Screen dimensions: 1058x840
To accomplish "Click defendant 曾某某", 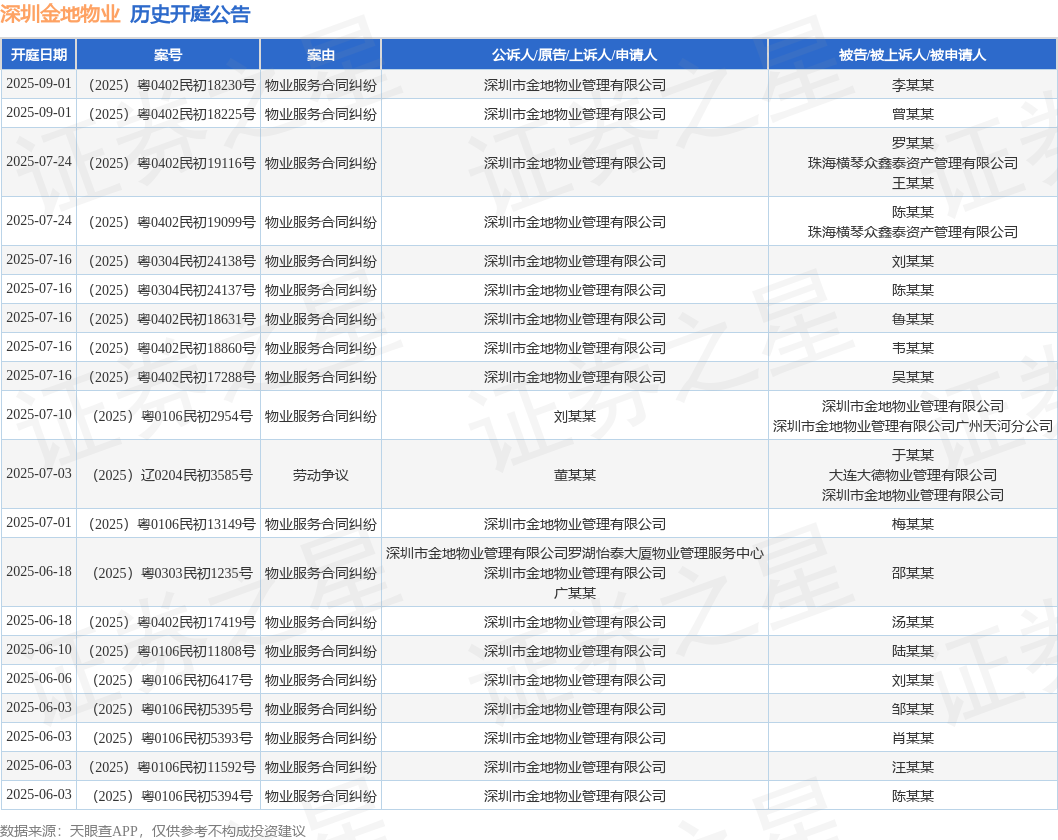I will click(912, 114).
